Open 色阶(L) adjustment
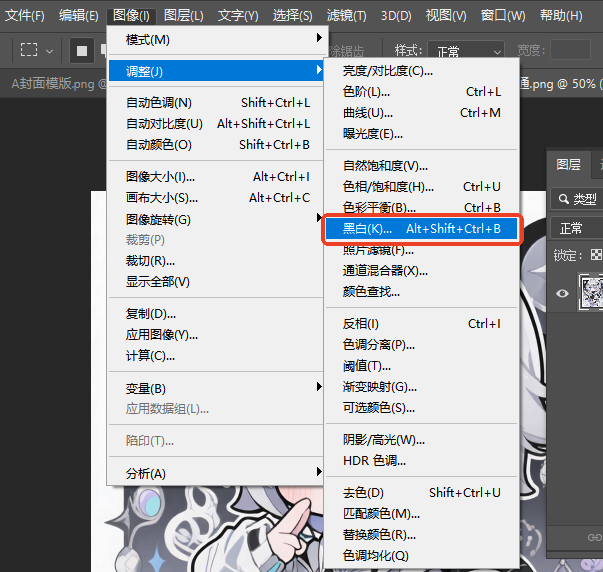 (x=421, y=92)
